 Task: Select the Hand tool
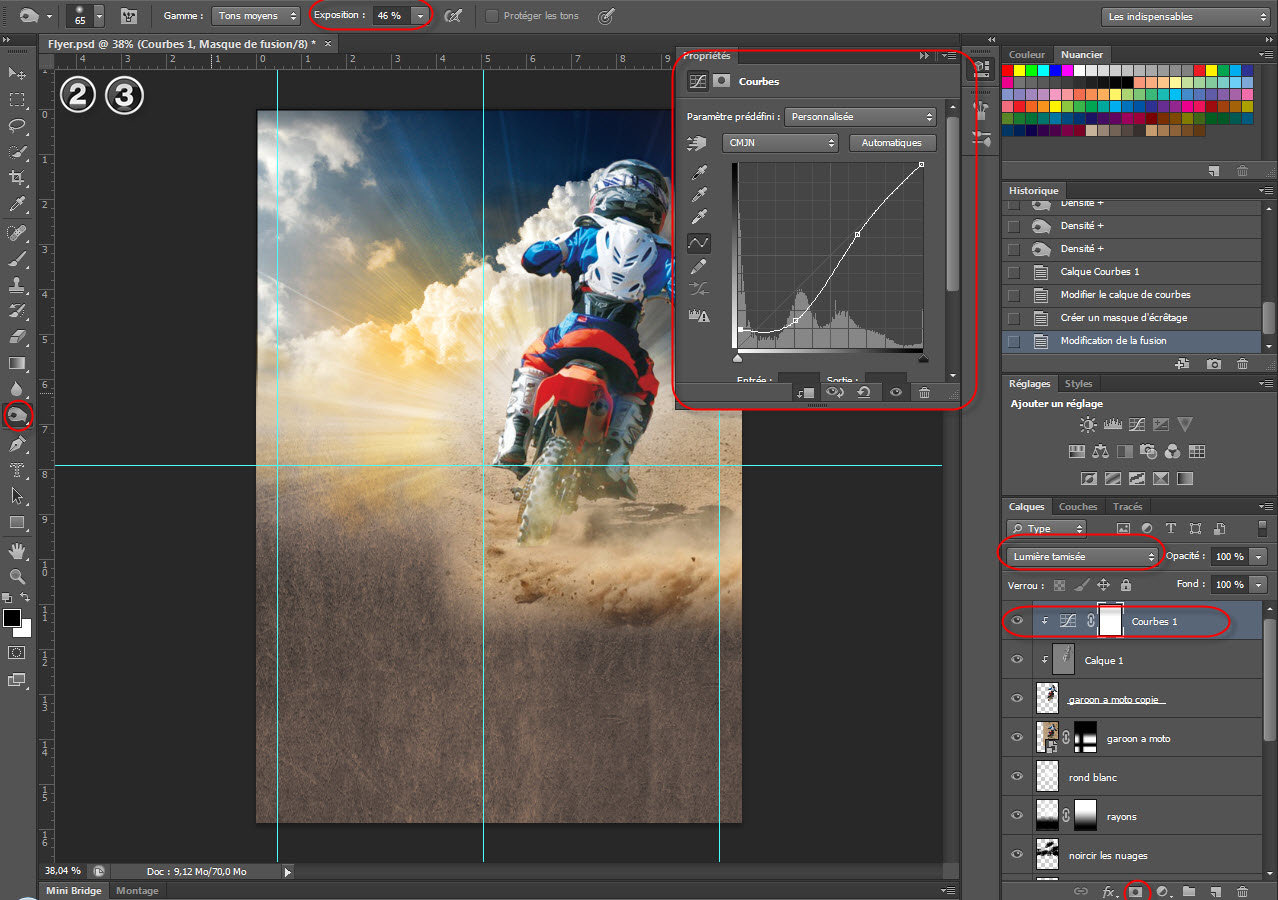point(17,551)
